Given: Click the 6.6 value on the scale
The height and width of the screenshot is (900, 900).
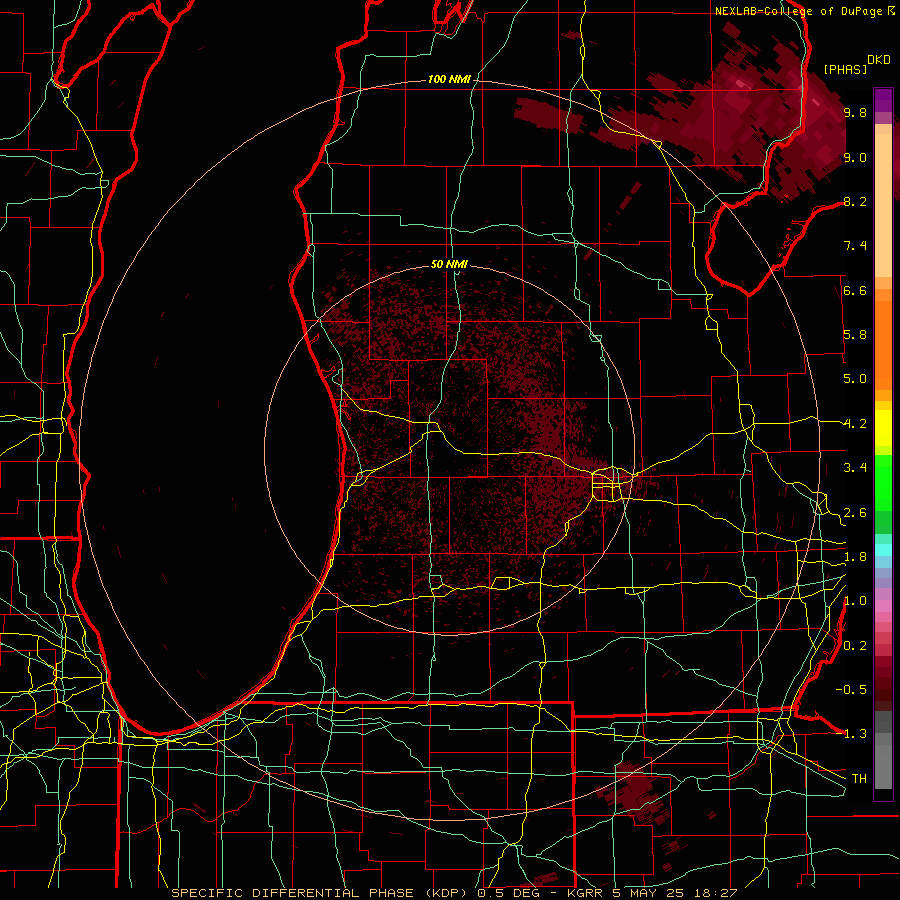Looking at the screenshot, I should 855,290.
